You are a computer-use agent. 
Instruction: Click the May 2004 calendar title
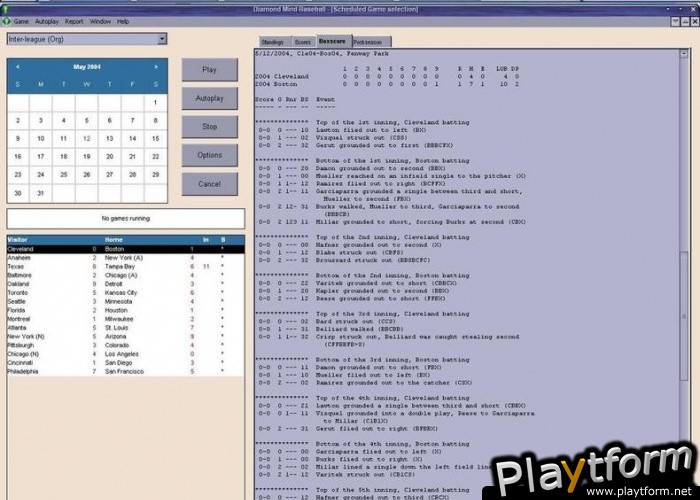87,67
